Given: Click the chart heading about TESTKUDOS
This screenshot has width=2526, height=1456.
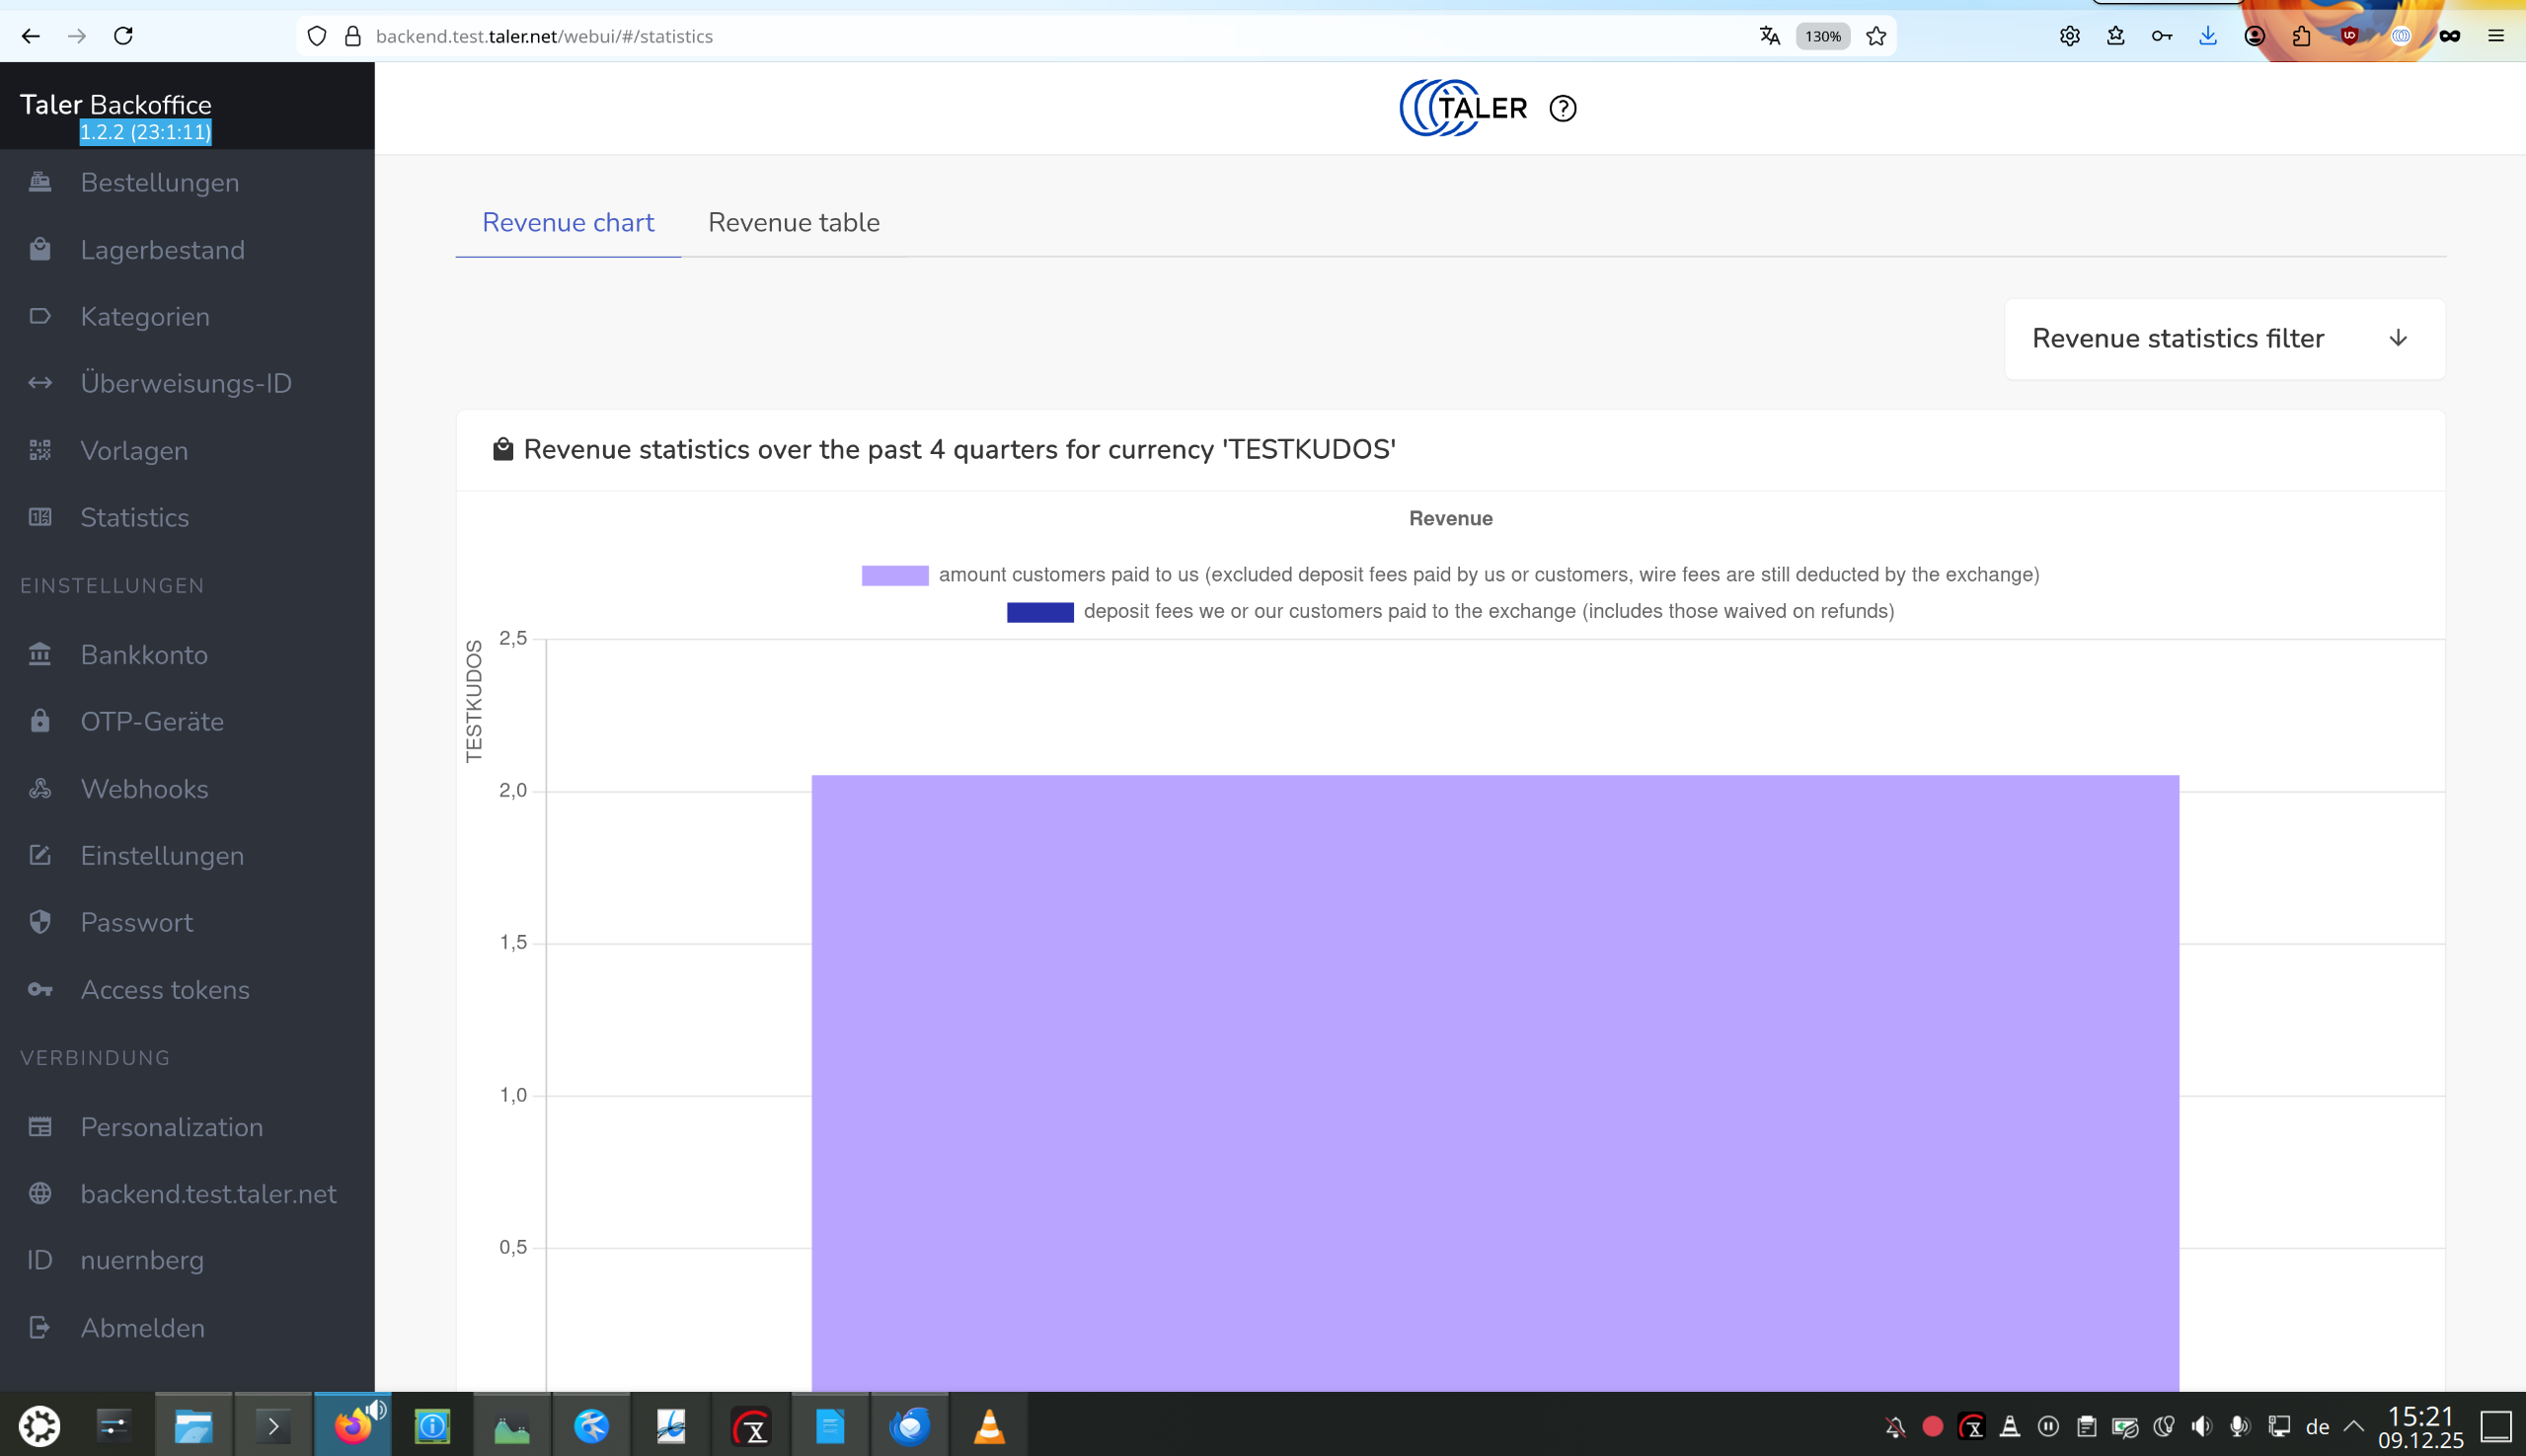Looking at the screenshot, I should (960, 449).
